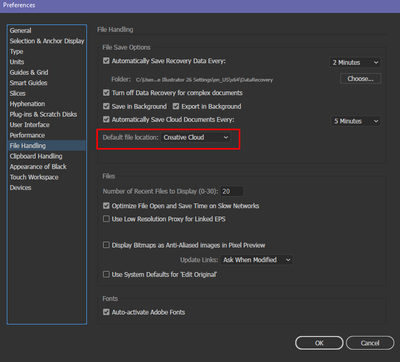This screenshot has width=400, height=362.
Task: Click the Choose... folder button
Action: pyautogui.click(x=360, y=79)
